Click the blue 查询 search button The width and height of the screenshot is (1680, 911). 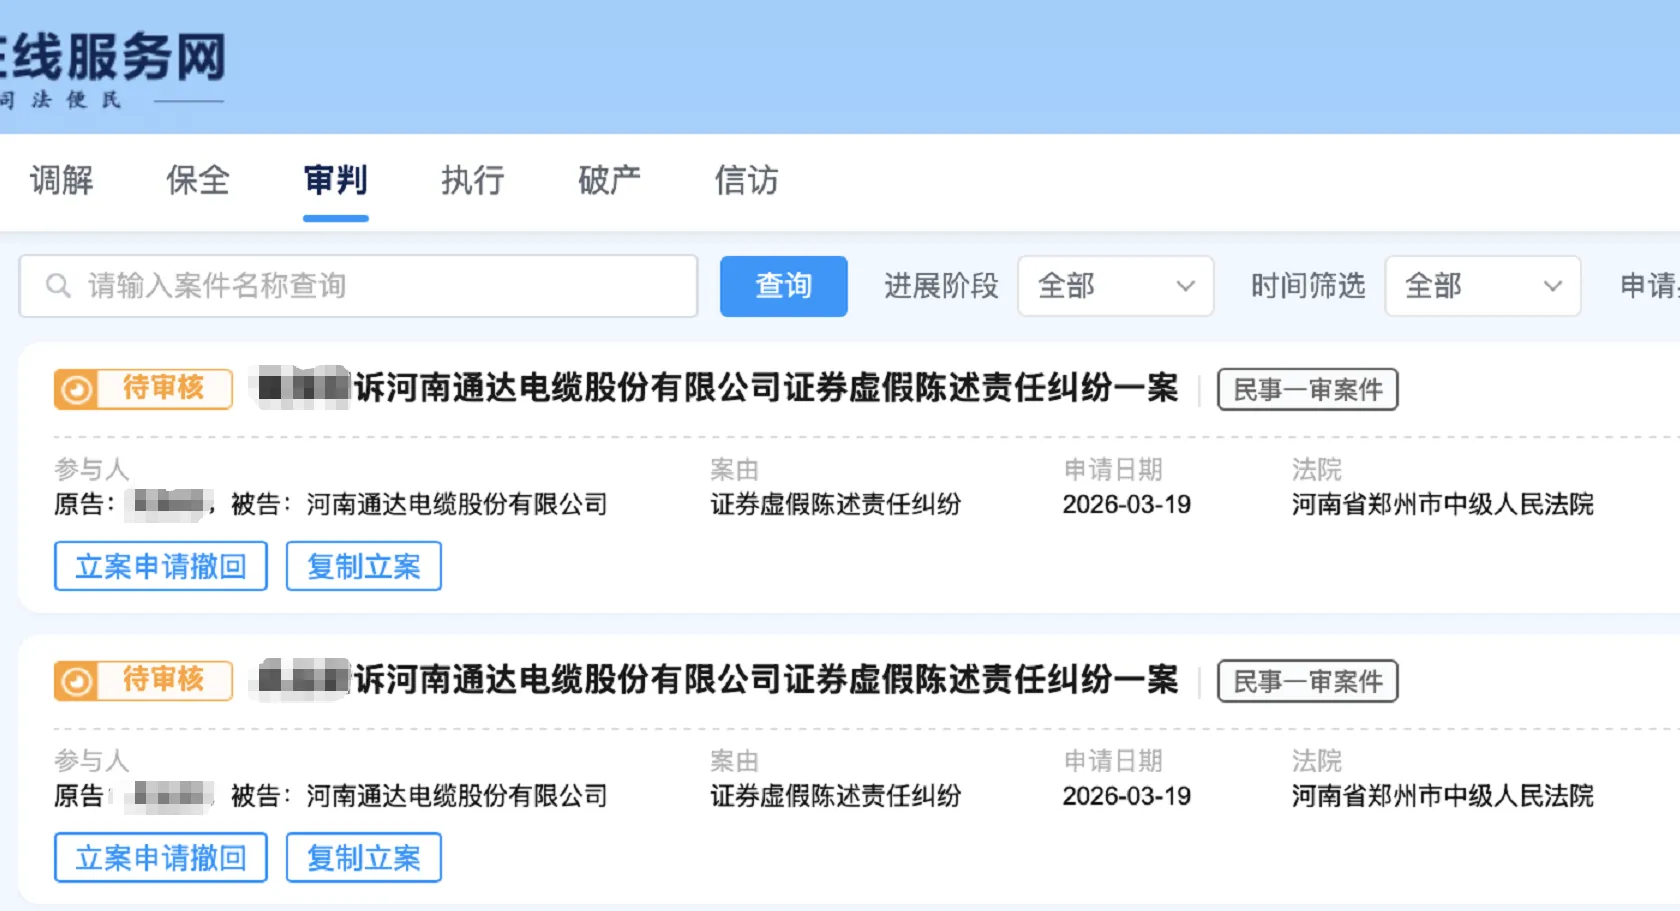click(783, 286)
